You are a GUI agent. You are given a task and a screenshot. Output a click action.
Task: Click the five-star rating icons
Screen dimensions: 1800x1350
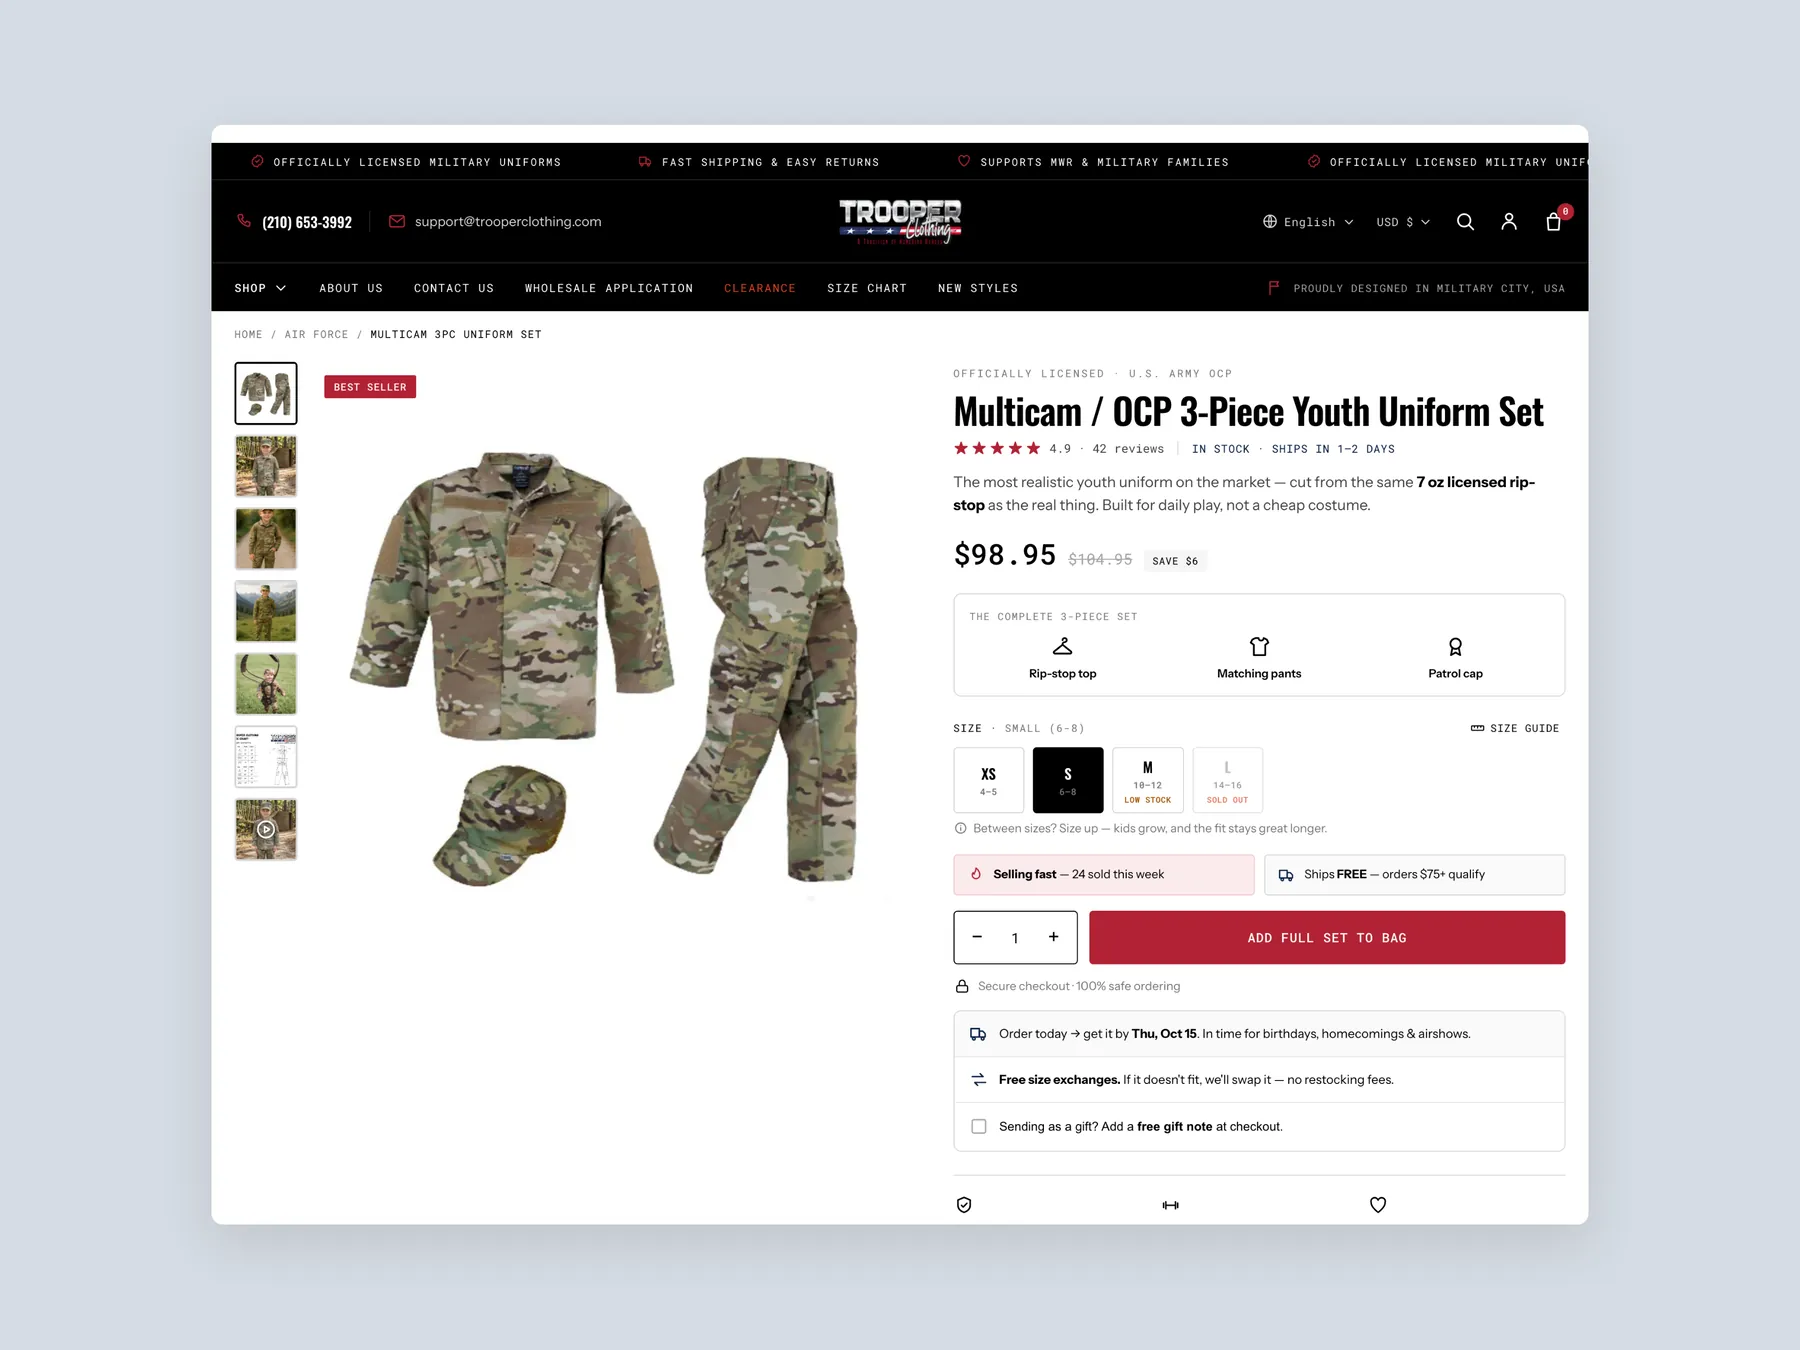click(x=997, y=449)
